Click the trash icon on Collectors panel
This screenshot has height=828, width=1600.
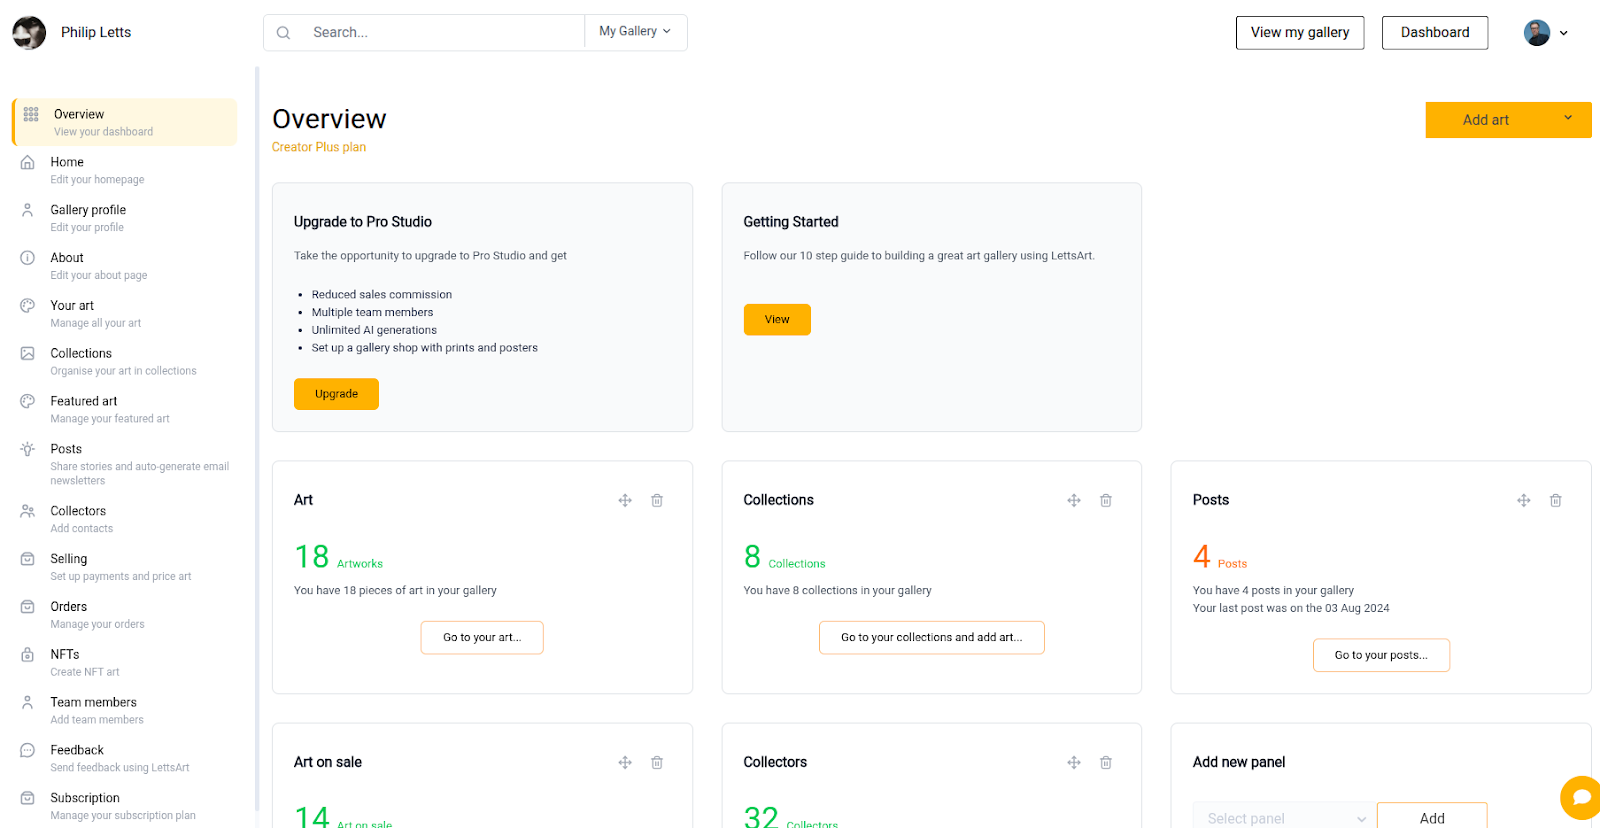(x=1106, y=762)
